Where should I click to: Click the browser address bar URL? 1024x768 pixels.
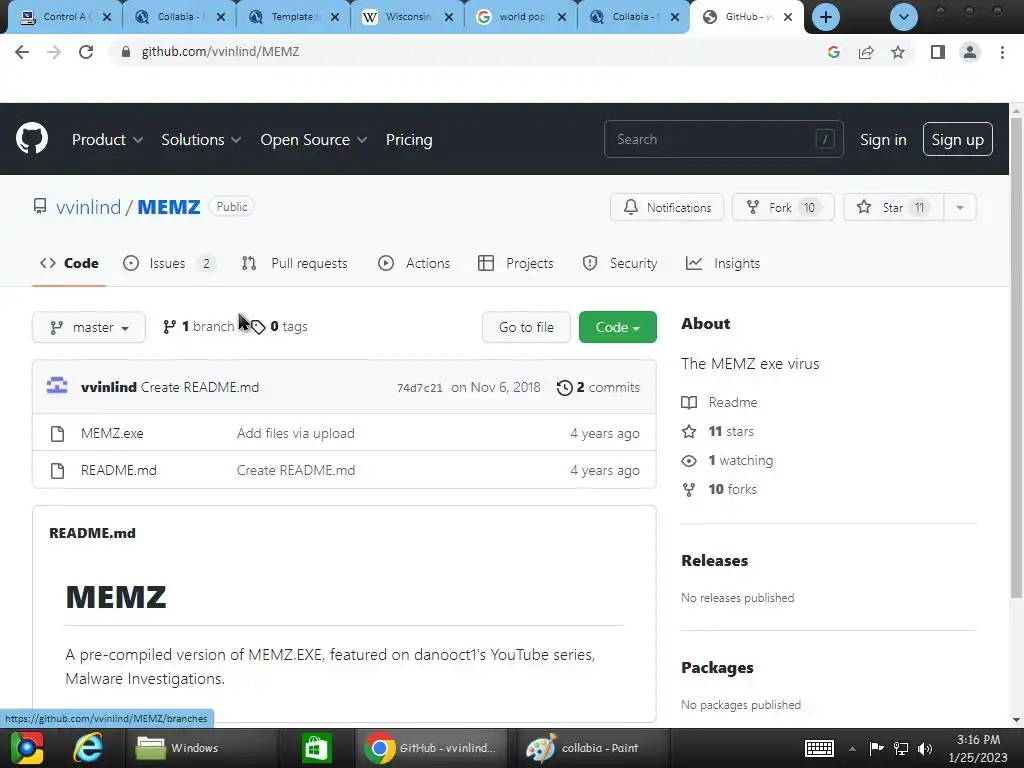221,52
